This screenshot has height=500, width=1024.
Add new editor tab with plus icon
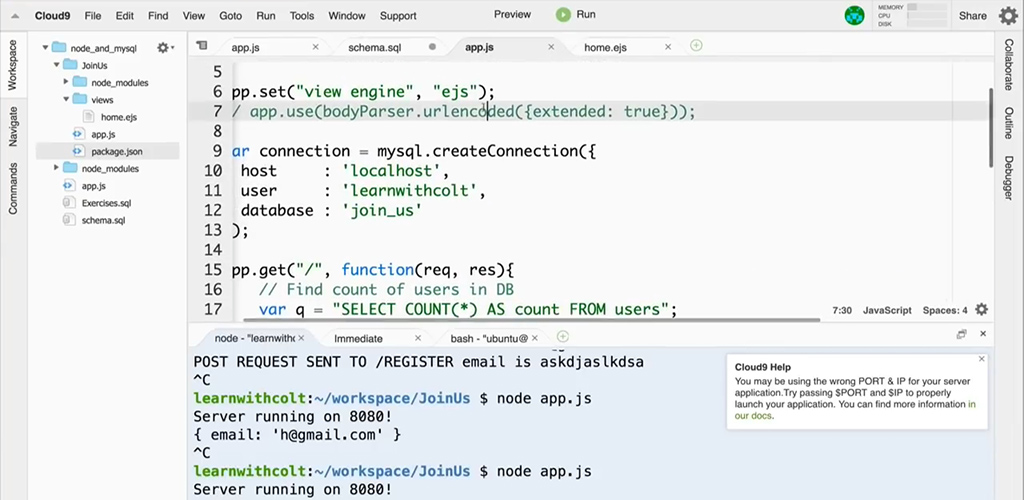click(696, 46)
